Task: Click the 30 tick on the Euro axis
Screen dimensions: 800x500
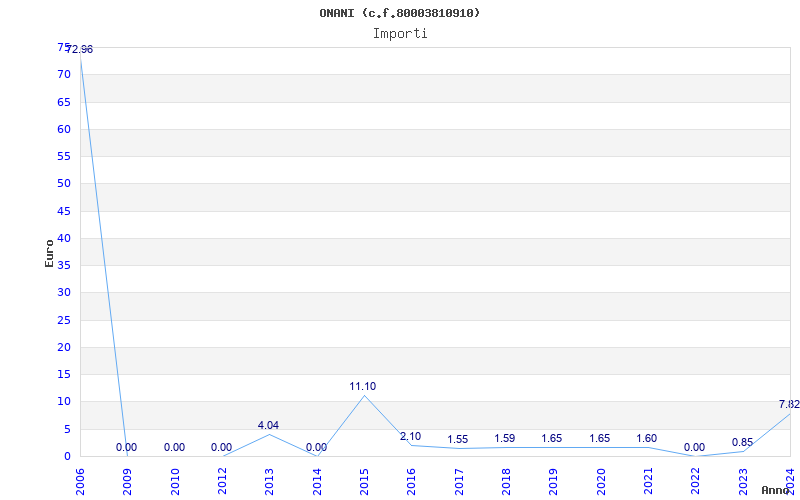Action: pyautogui.click(x=64, y=292)
